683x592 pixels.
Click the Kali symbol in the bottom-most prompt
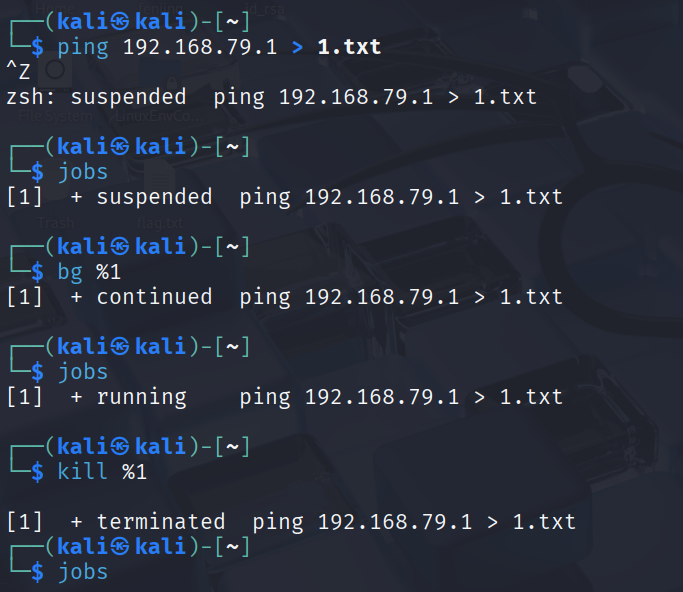(x=121, y=546)
